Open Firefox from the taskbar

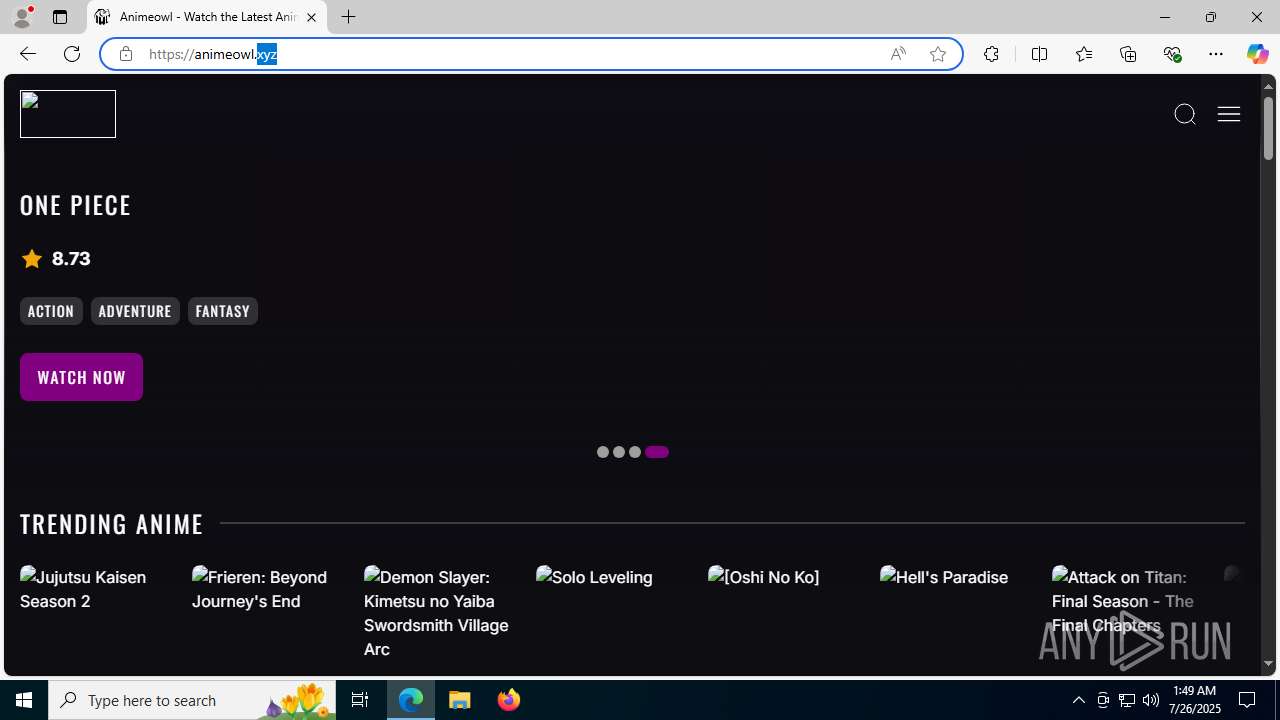[x=509, y=700]
